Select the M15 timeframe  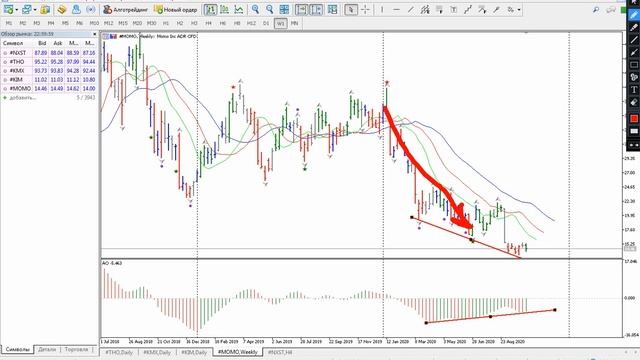[x=123, y=23]
